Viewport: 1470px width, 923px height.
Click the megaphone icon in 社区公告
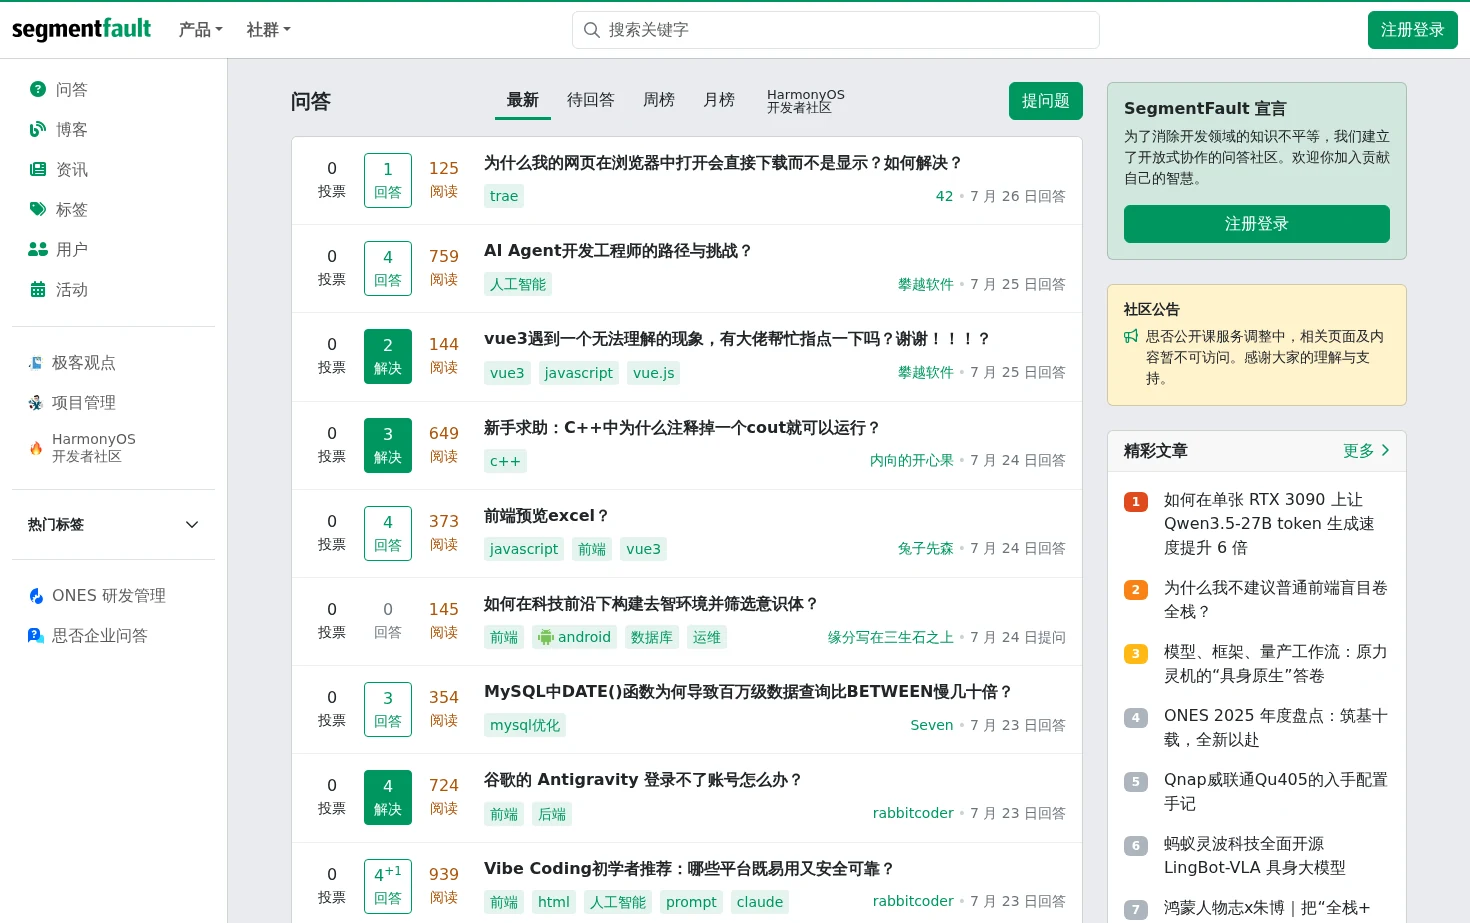[x=1131, y=337]
